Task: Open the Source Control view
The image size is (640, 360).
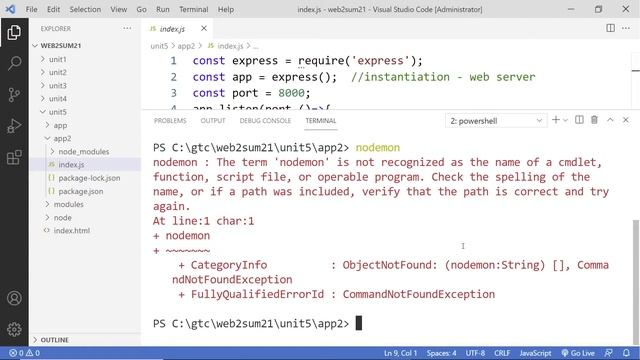Action: coord(14,95)
